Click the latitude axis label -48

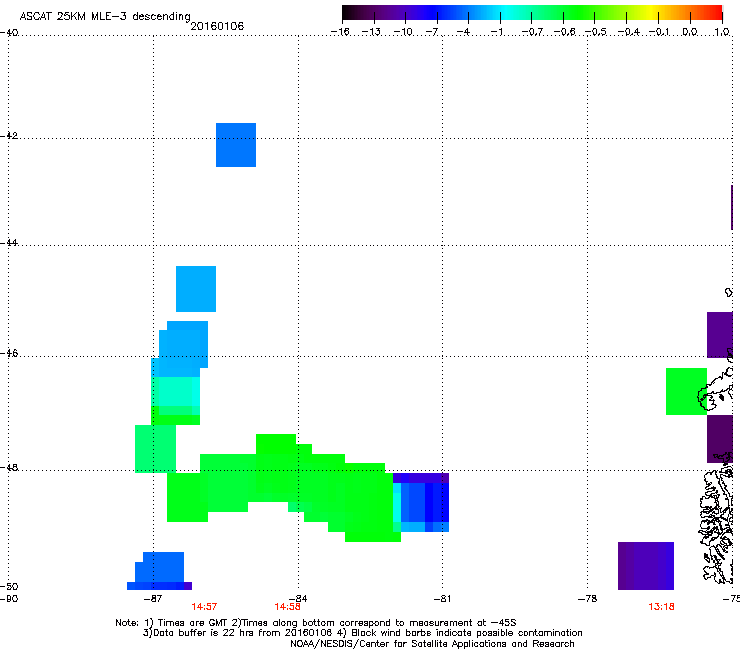(x=9, y=467)
